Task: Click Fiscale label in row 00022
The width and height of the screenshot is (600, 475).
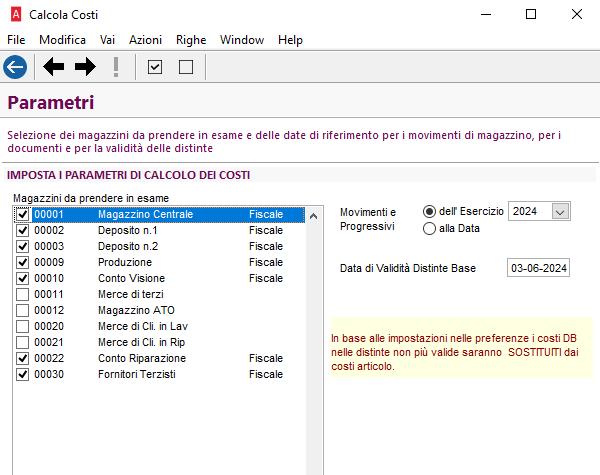Action: tap(266, 358)
